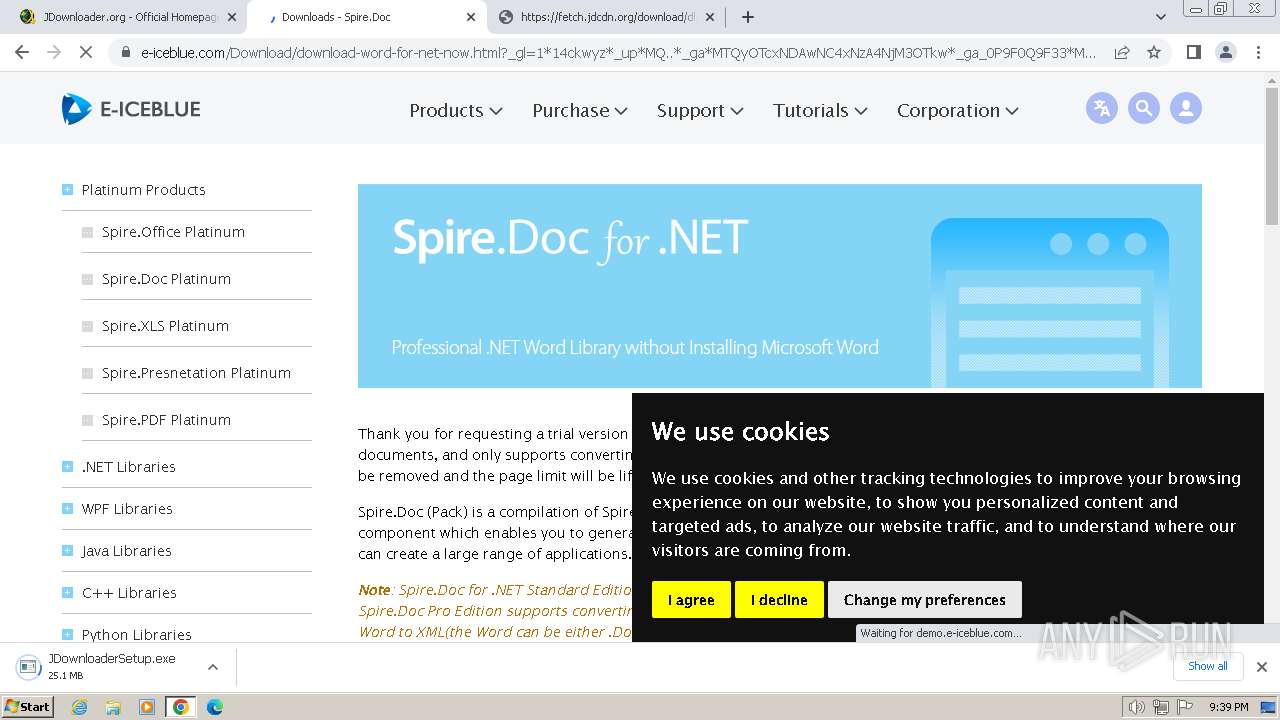The width and height of the screenshot is (1280, 720).
Task: Expand the Java Libraries section
Action: (67, 550)
